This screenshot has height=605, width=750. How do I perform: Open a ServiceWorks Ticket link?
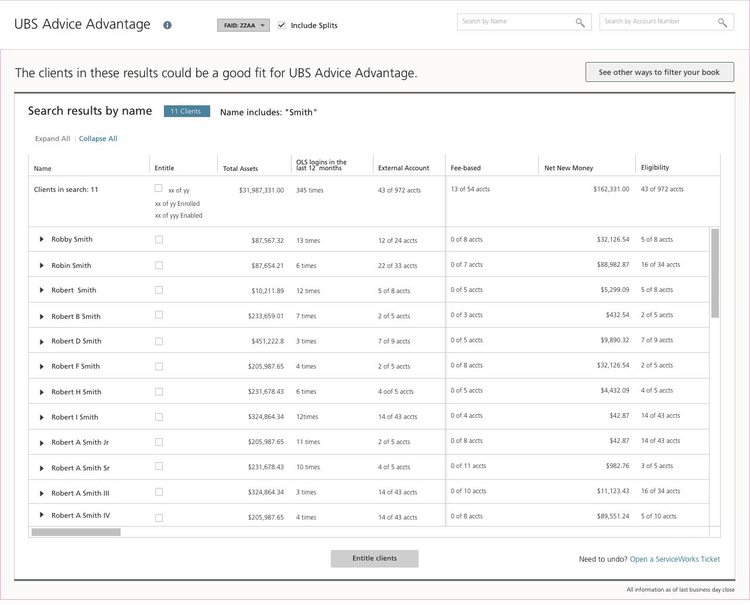tap(674, 559)
